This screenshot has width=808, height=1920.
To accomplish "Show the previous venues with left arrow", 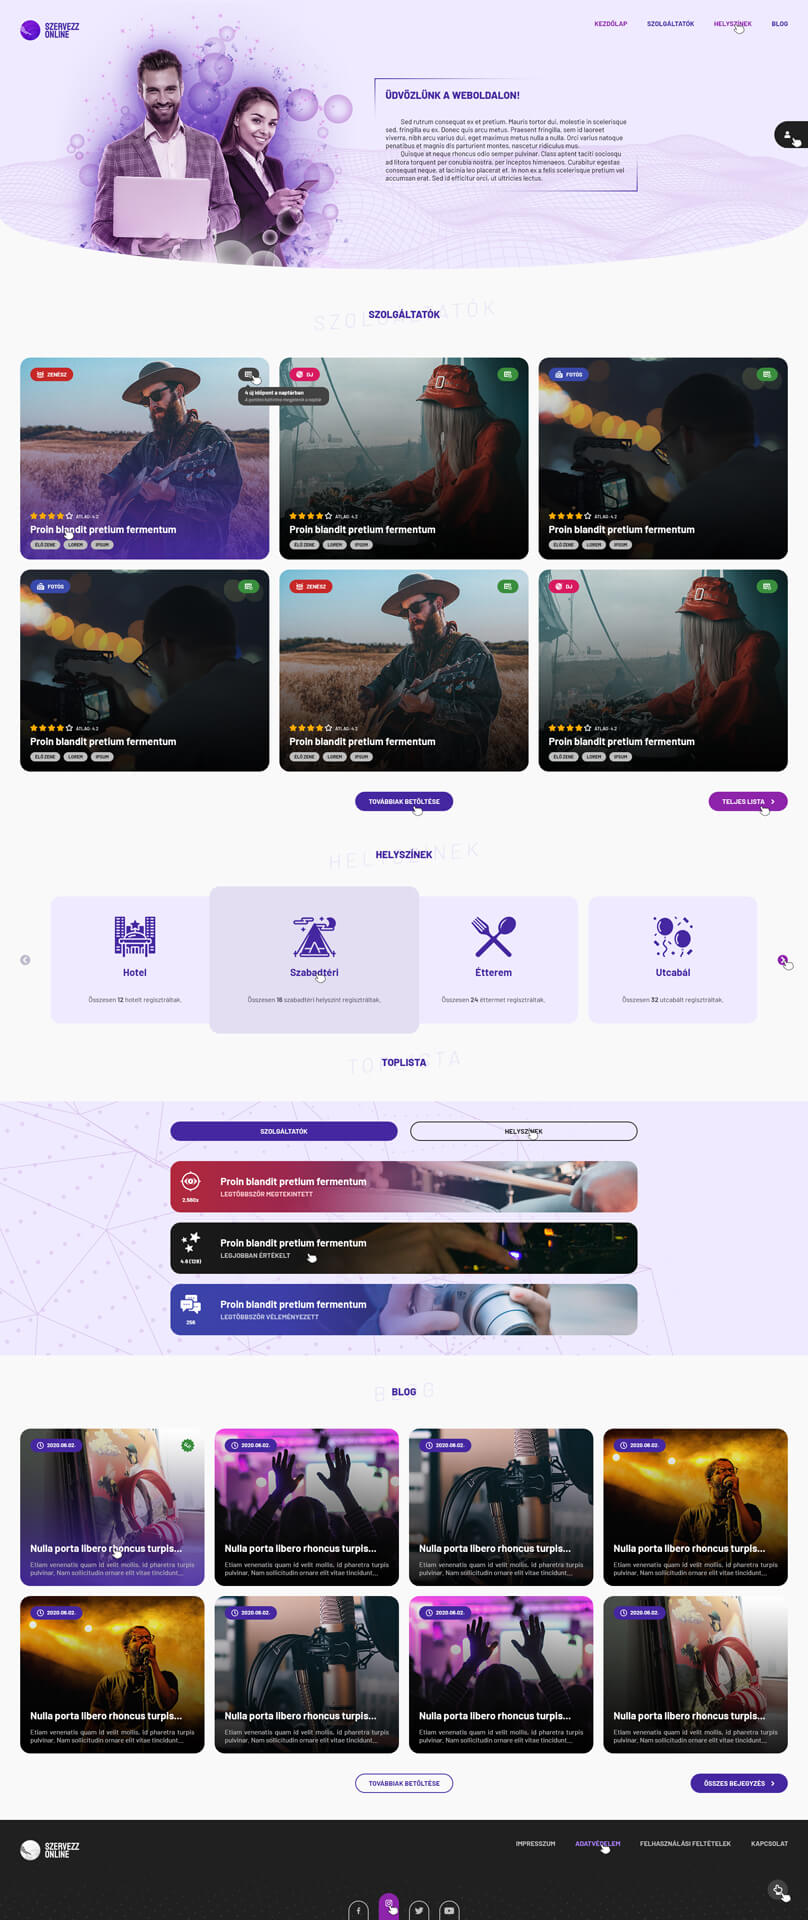I will [25, 960].
